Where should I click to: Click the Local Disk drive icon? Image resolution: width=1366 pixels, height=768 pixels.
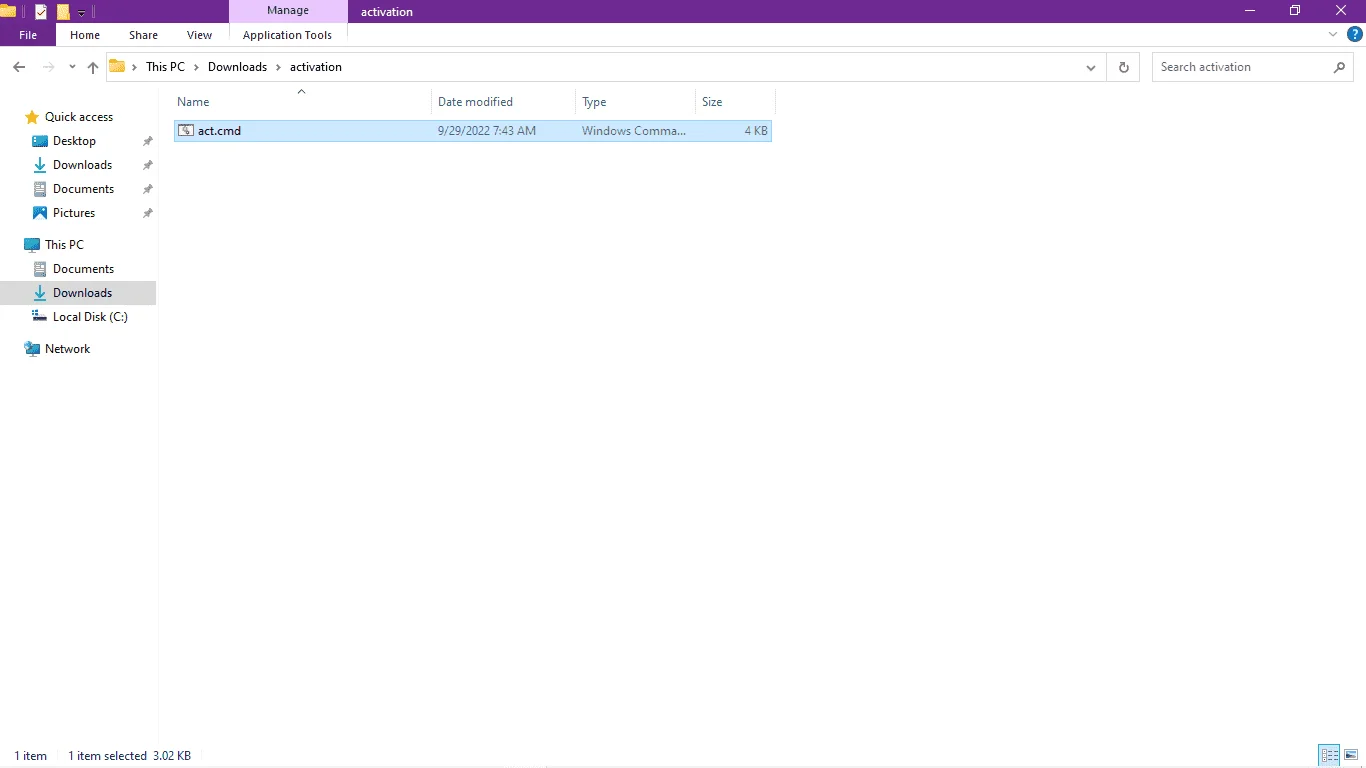(40, 317)
